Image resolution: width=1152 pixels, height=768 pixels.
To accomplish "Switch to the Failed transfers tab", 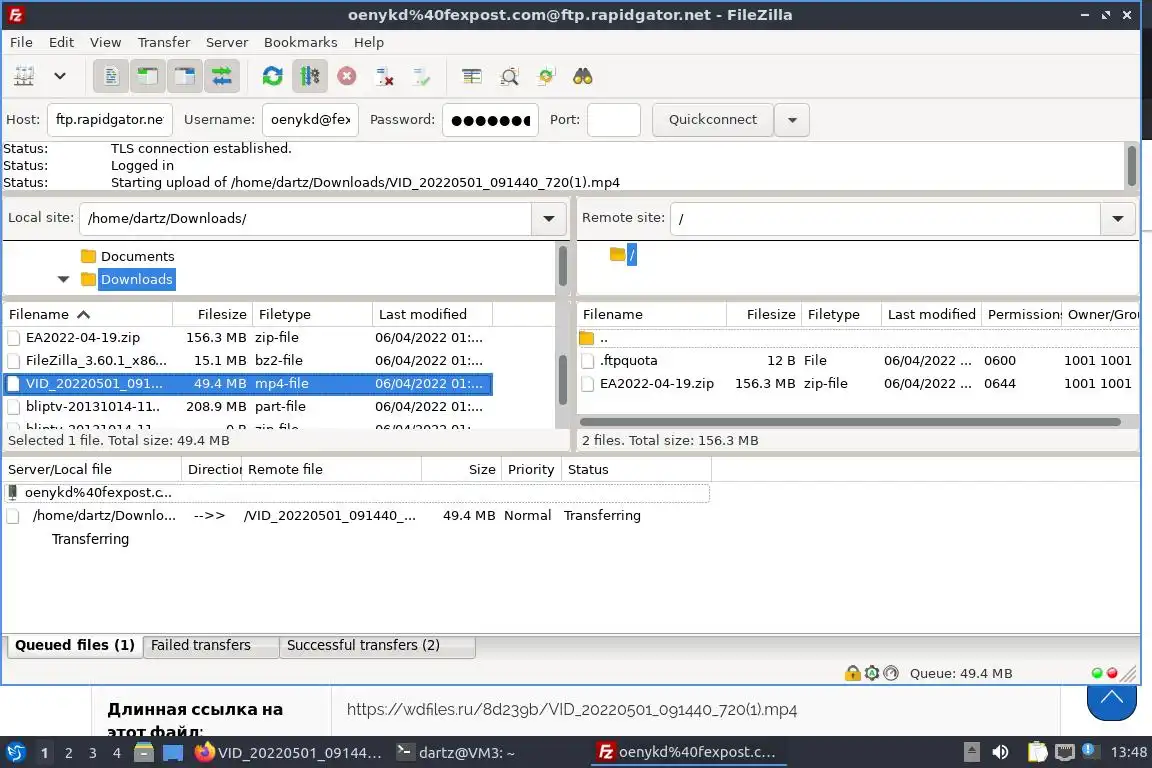I will 211,645.
